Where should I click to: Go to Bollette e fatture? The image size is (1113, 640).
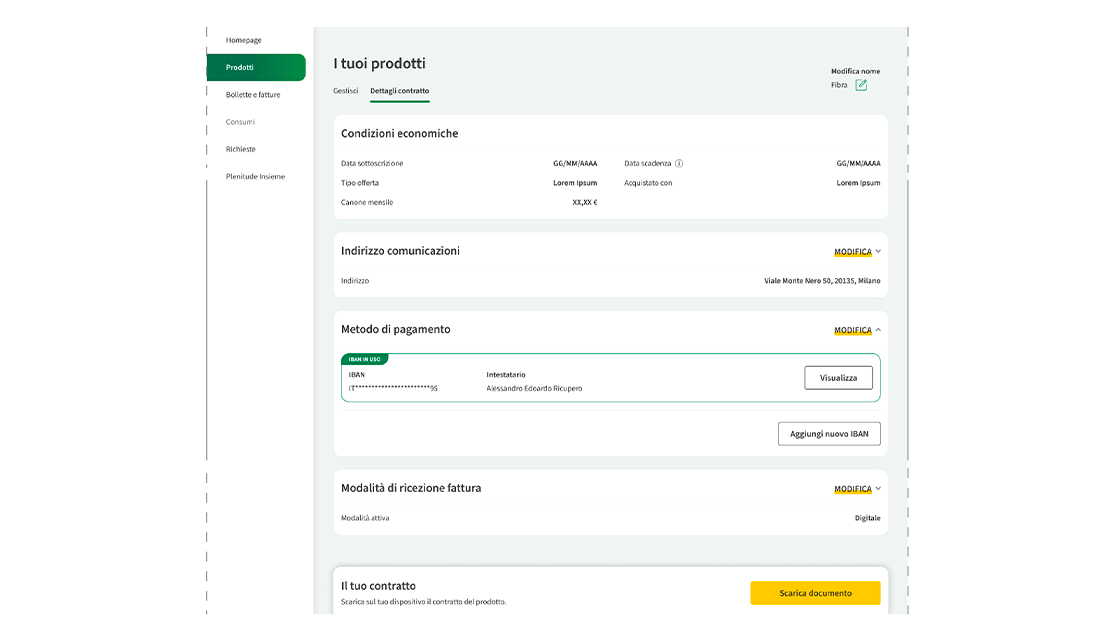[x=253, y=95]
